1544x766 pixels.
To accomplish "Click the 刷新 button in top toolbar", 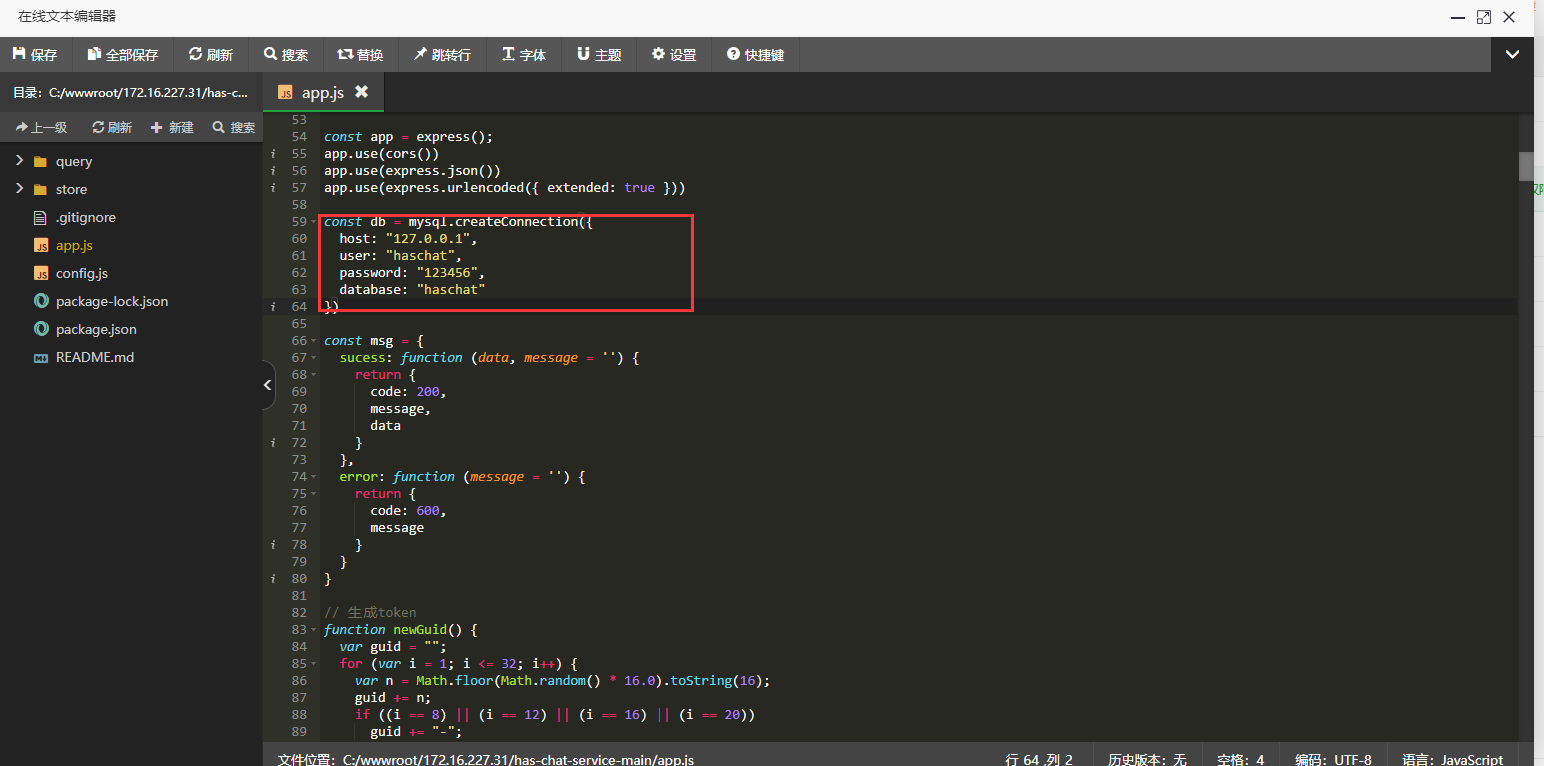I will pyautogui.click(x=210, y=55).
